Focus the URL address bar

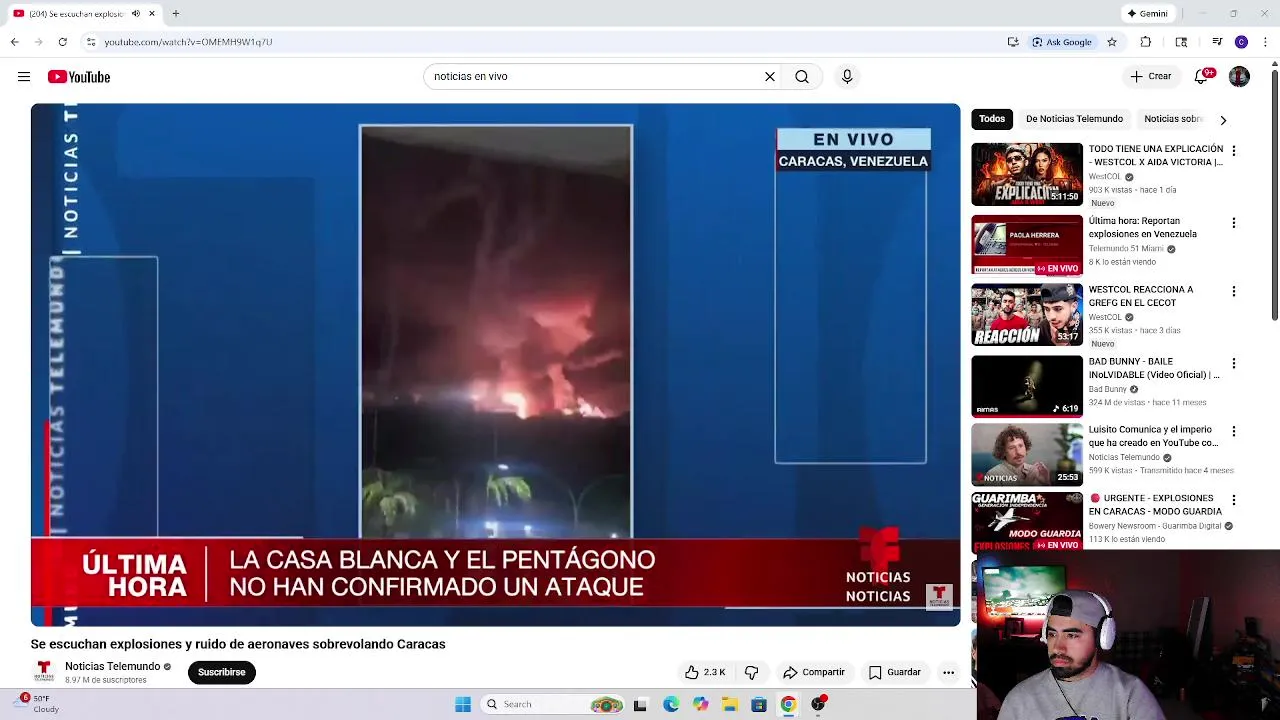pos(540,42)
